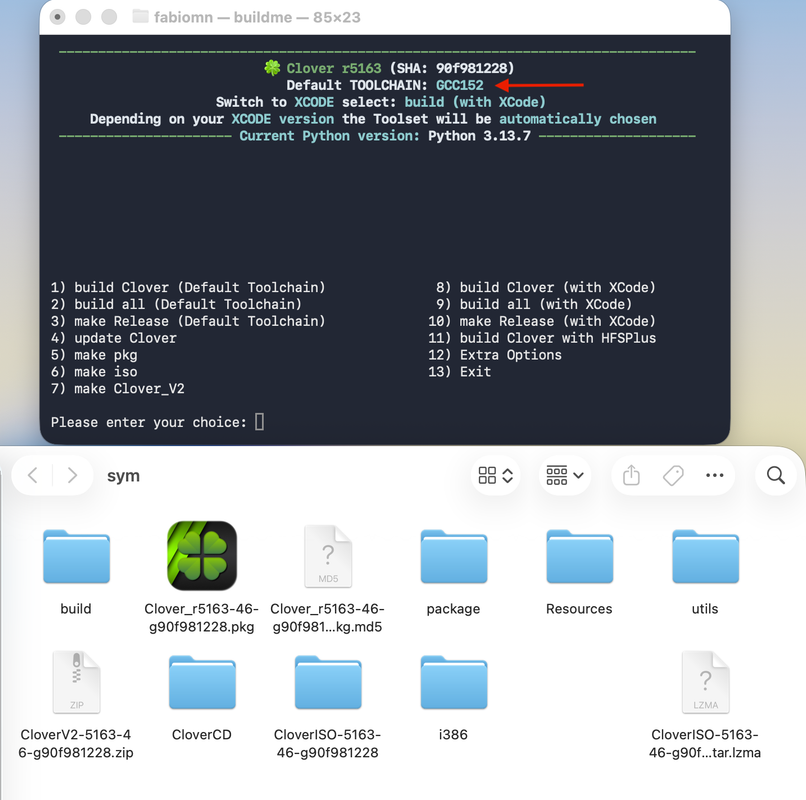Select the CloverISO tar.lzma file icon
Screen dimensions: 806x800
pos(705,682)
